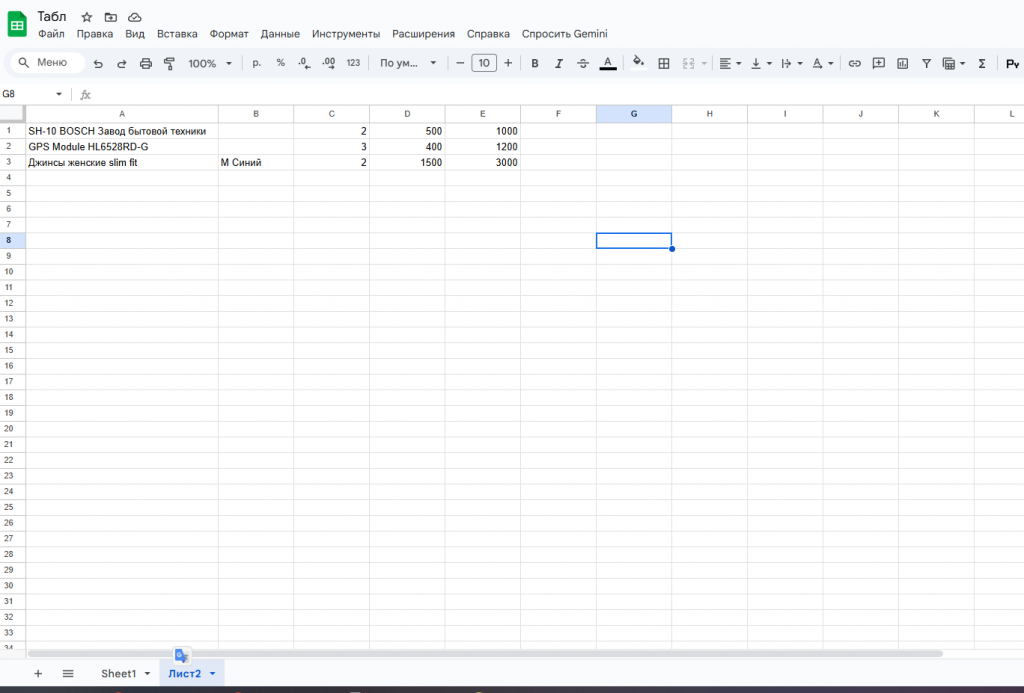This screenshot has width=1024, height=693.
Task: Open the text color picker
Action: point(607,63)
